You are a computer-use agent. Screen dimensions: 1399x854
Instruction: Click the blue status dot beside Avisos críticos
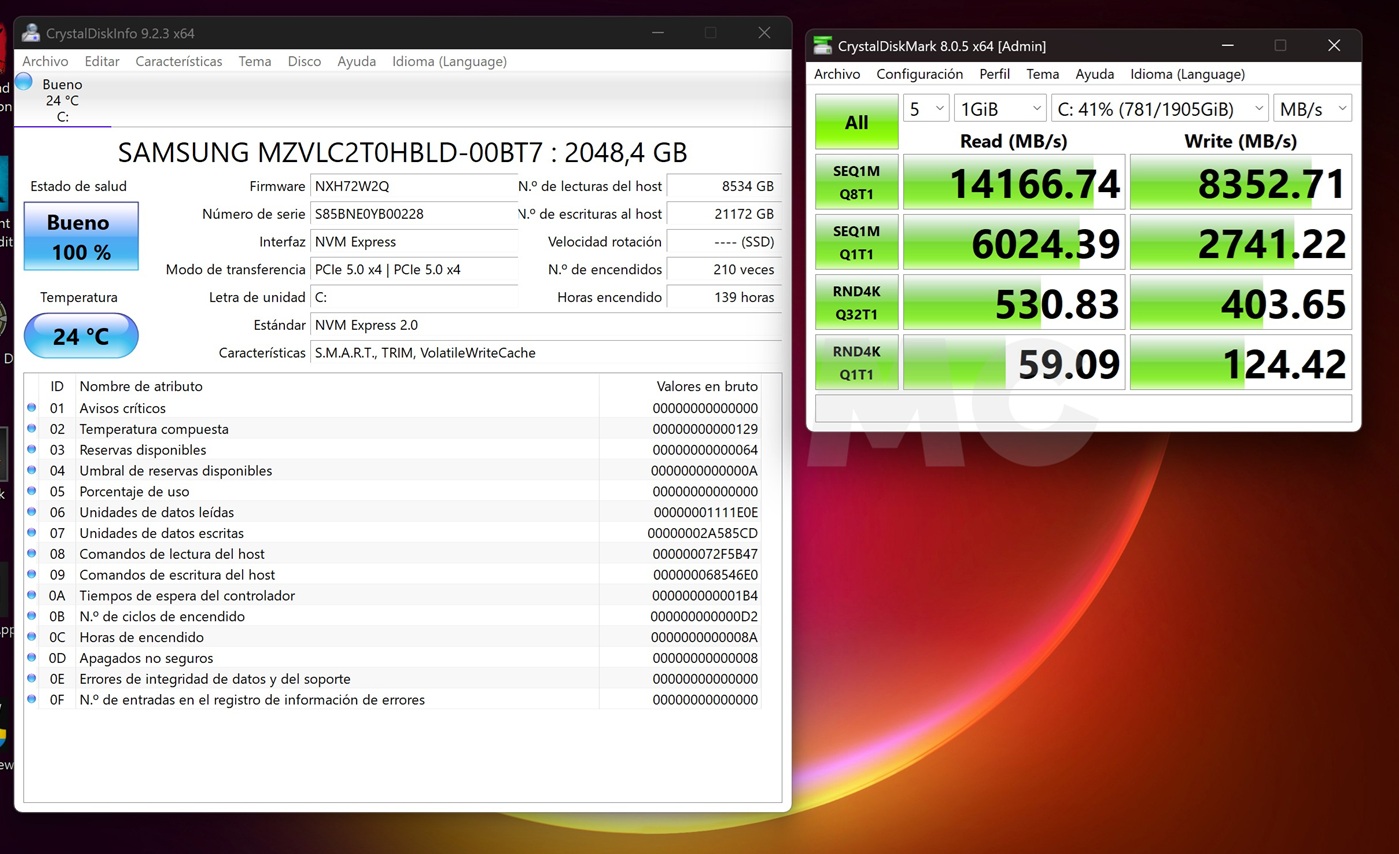click(30, 408)
